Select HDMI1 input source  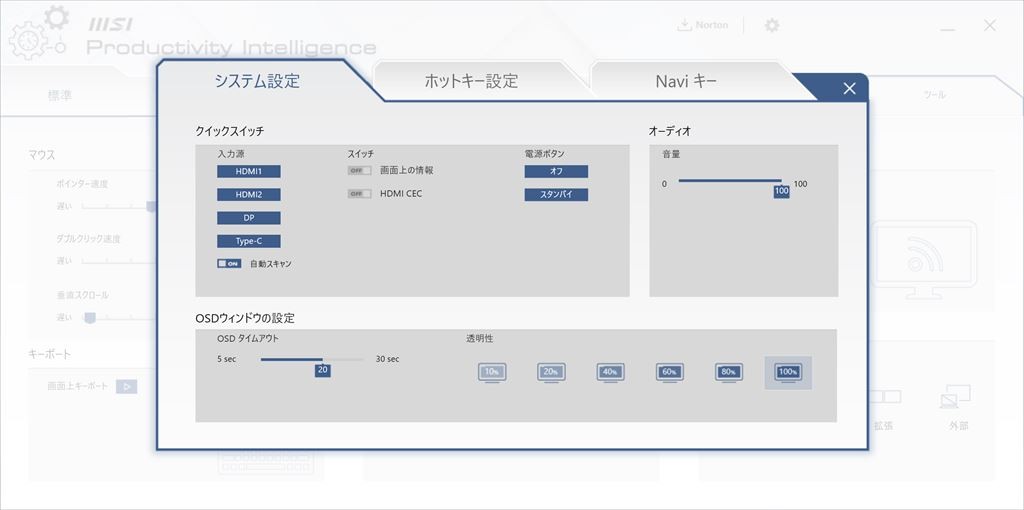[x=249, y=171]
